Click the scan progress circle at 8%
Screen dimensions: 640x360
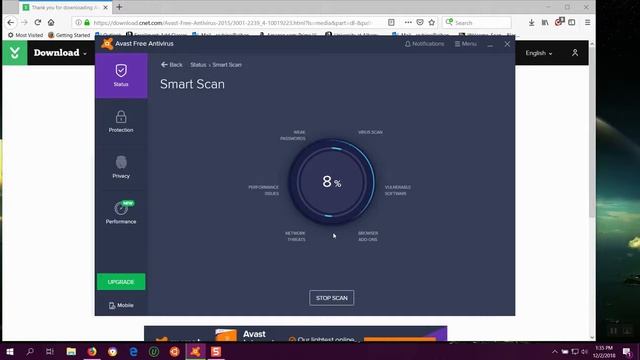tap(331, 182)
